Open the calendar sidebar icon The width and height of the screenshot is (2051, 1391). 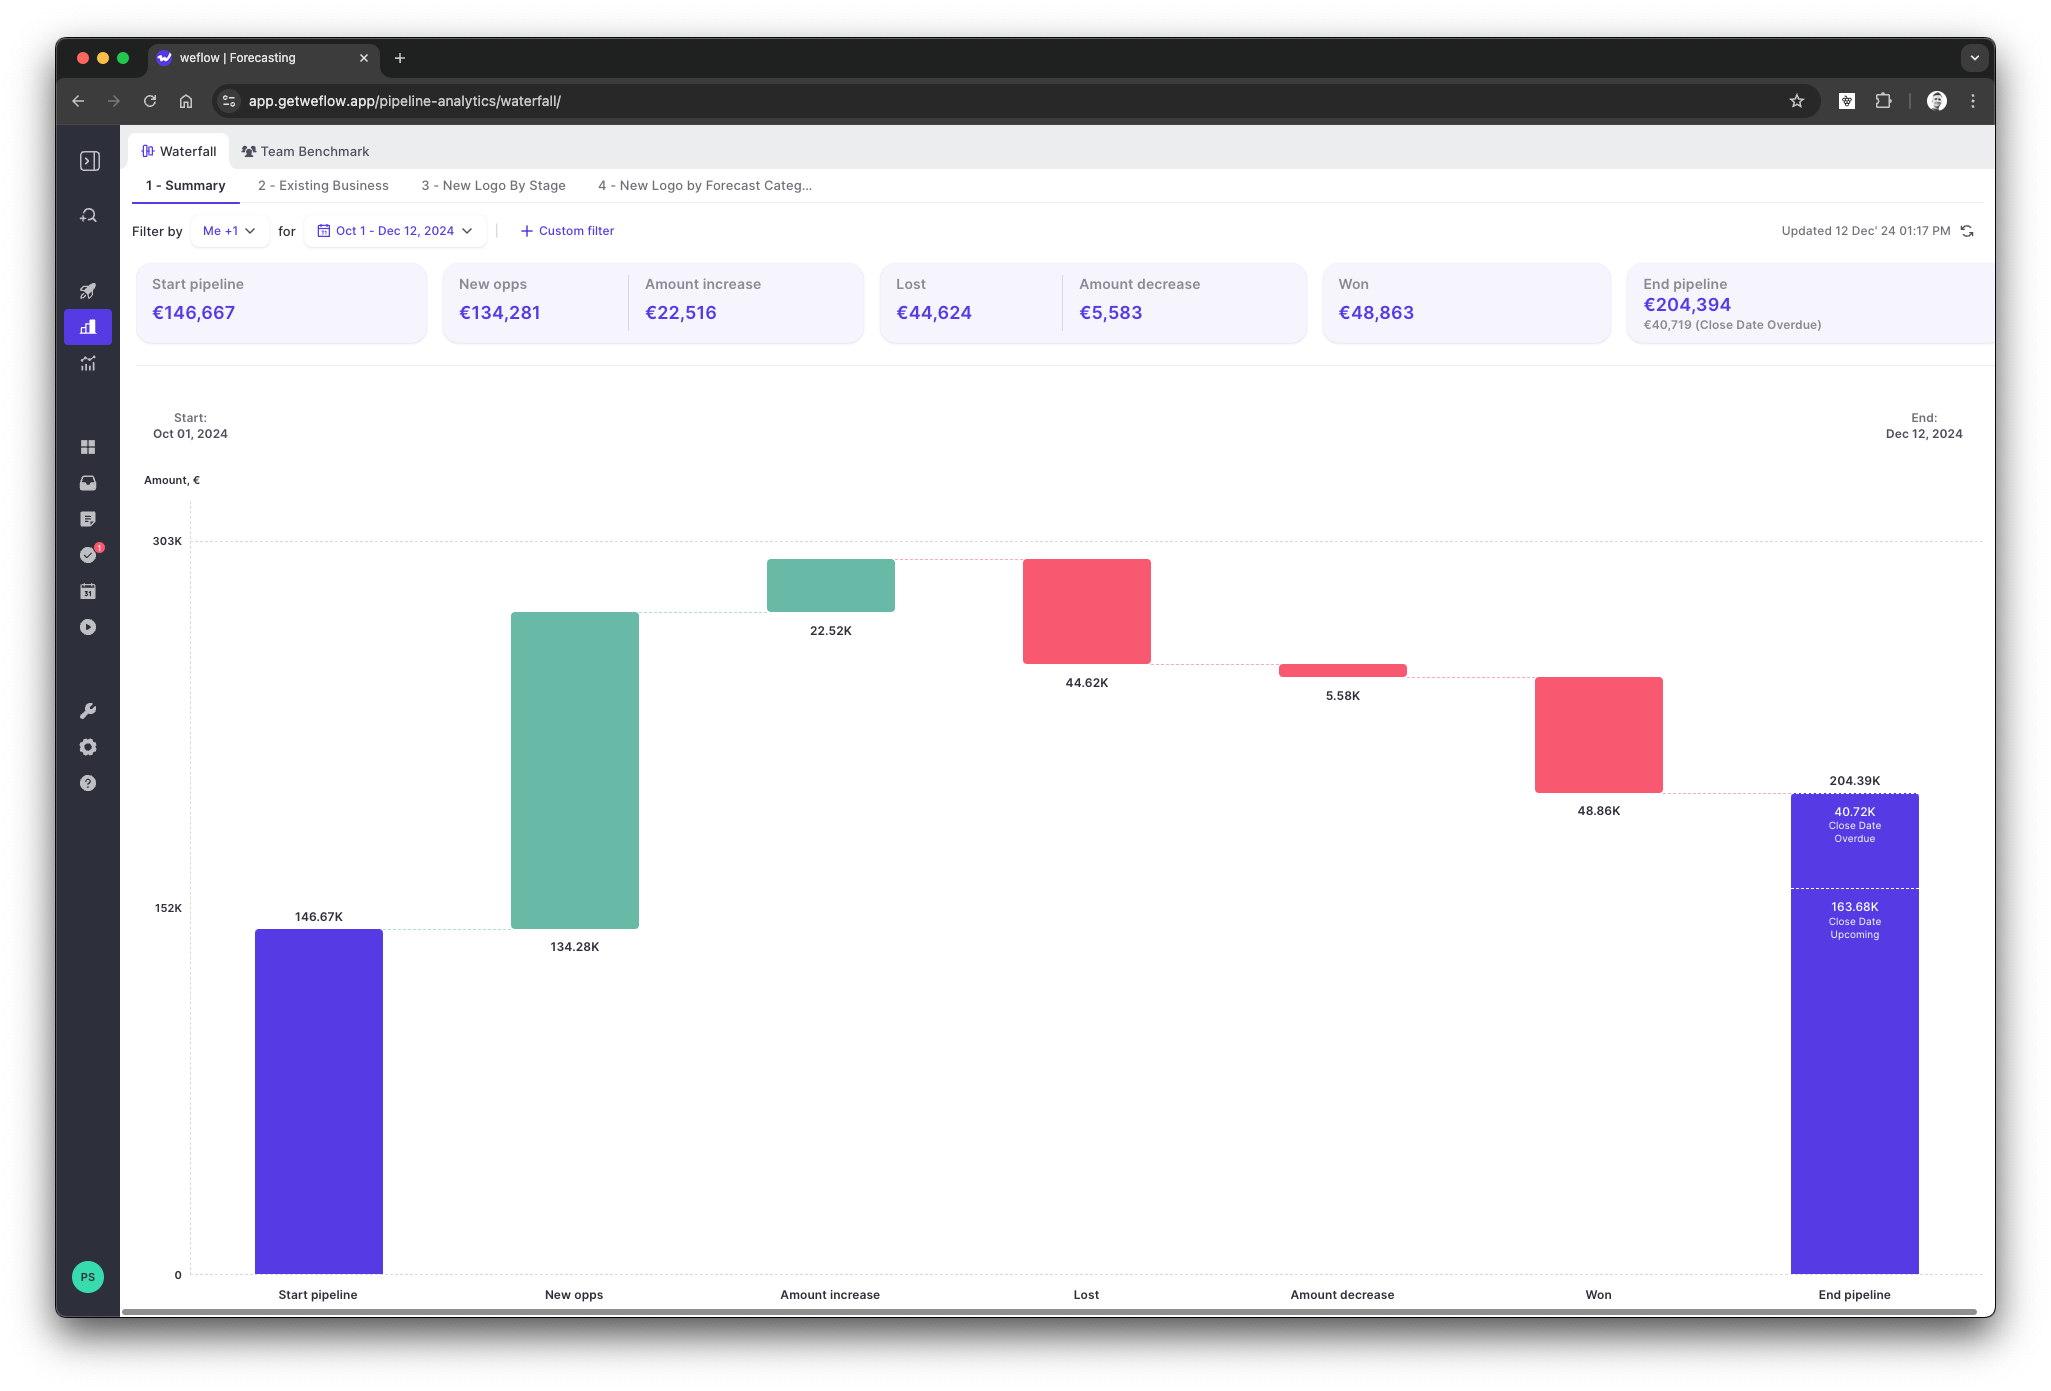point(88,591)
